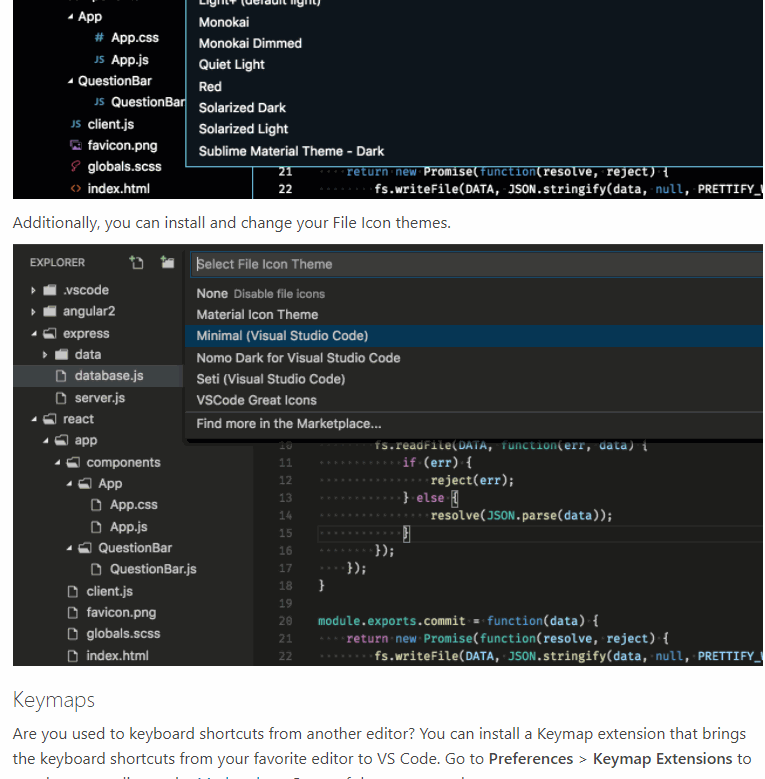Click the open folder icon beside components
This screenshot has height=779, width=765.
[73, 462]
